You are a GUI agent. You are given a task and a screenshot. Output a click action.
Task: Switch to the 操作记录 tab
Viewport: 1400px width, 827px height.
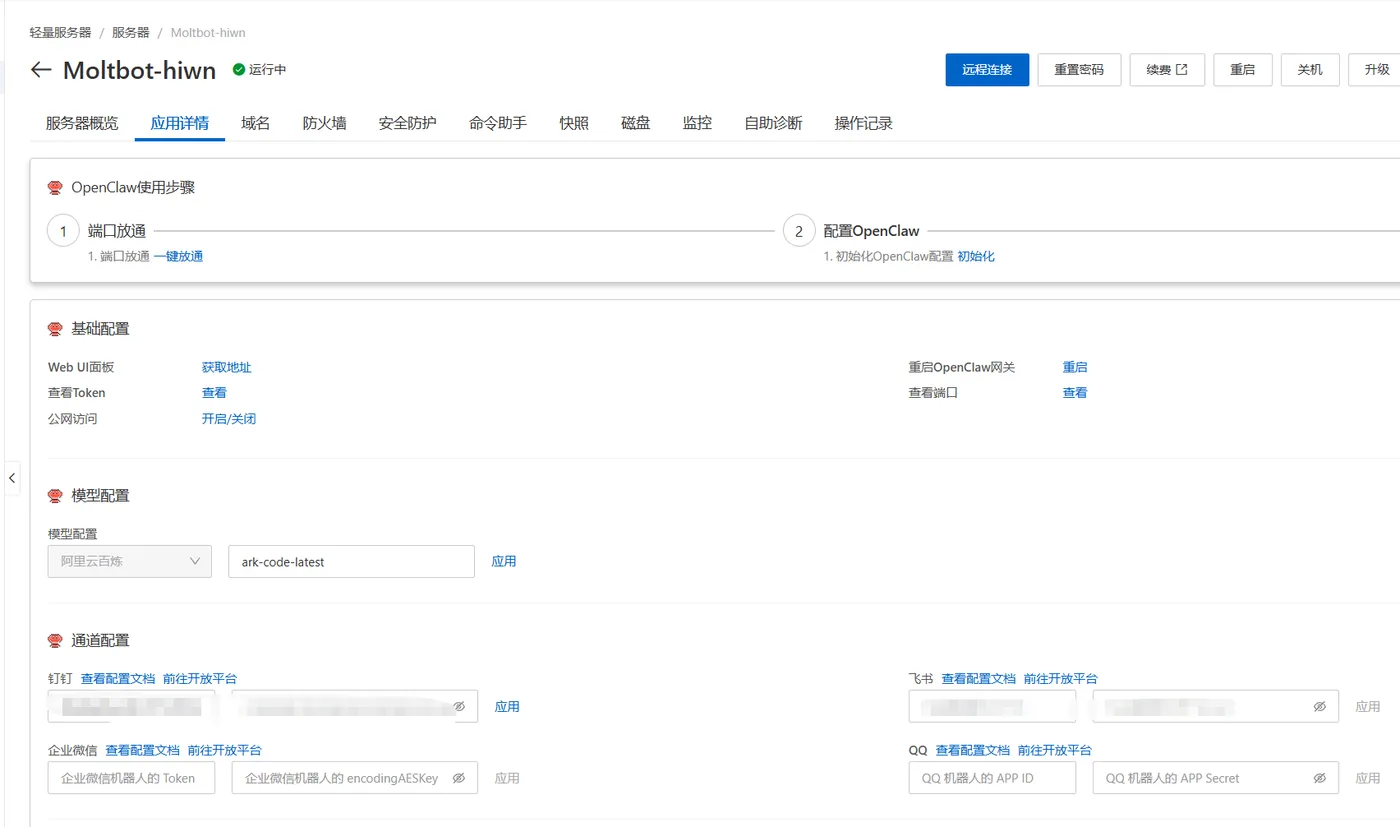864,123
